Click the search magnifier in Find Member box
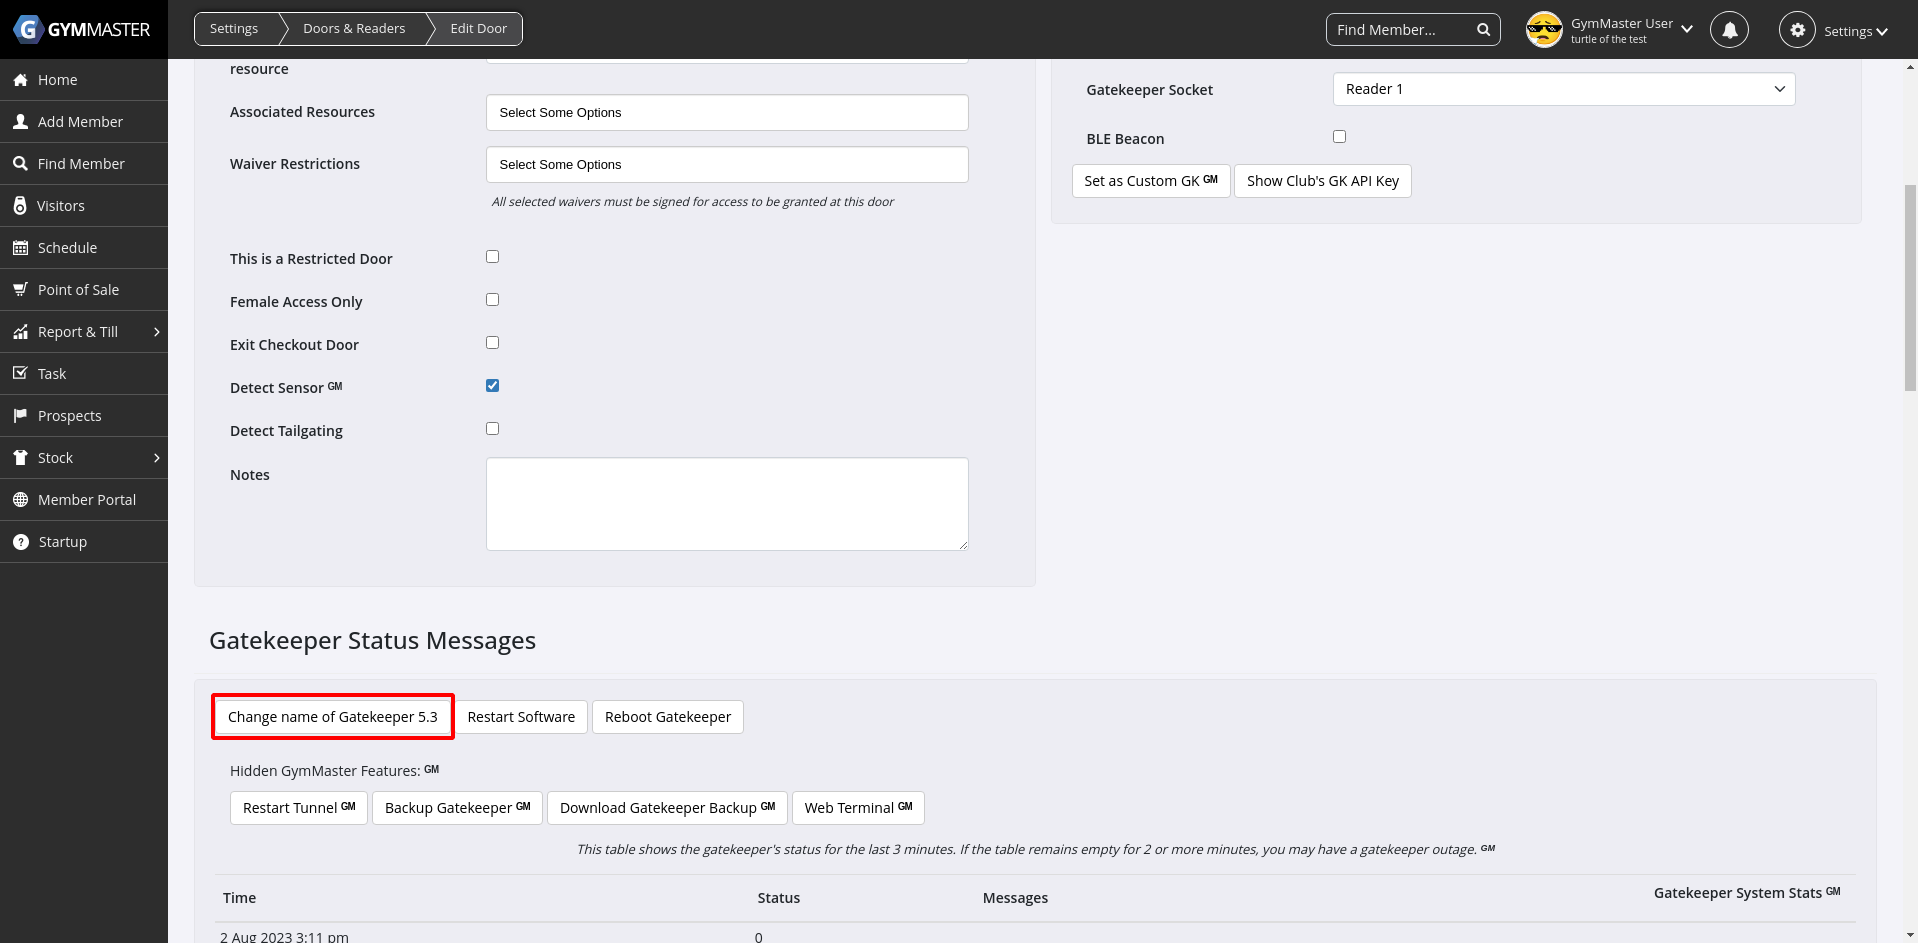This screenshot has height=943, width=1918. [x=1484, y=30]
